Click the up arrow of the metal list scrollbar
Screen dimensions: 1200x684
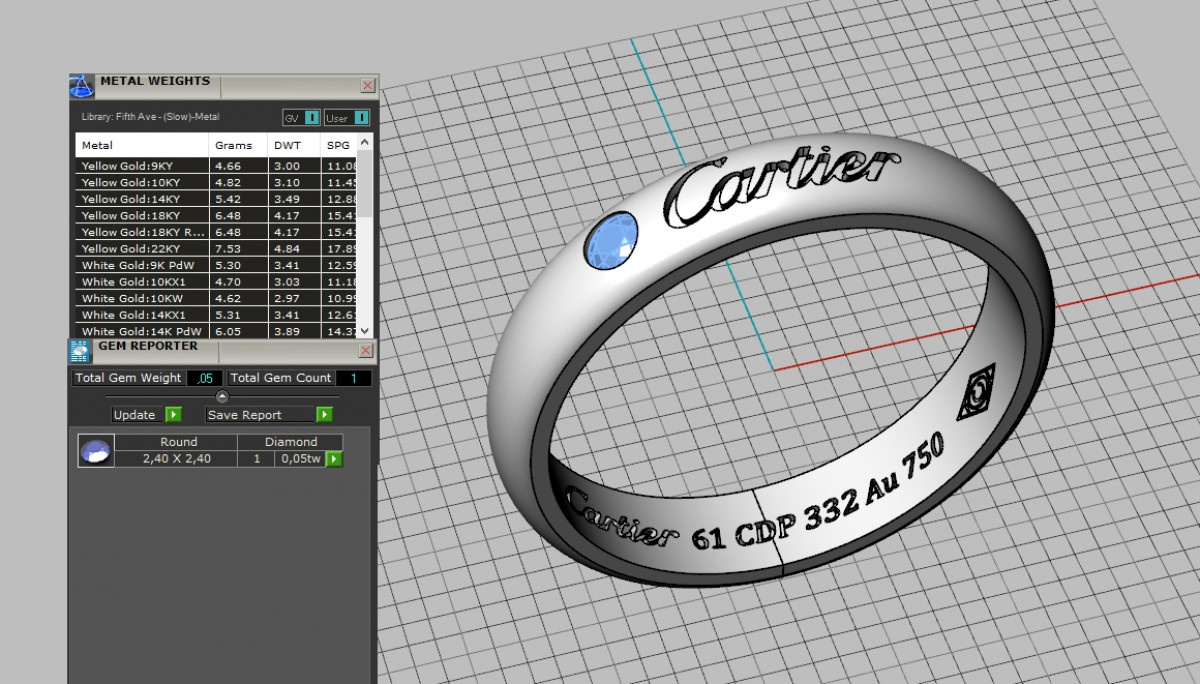pyautogui.click(x=364, y=142)
